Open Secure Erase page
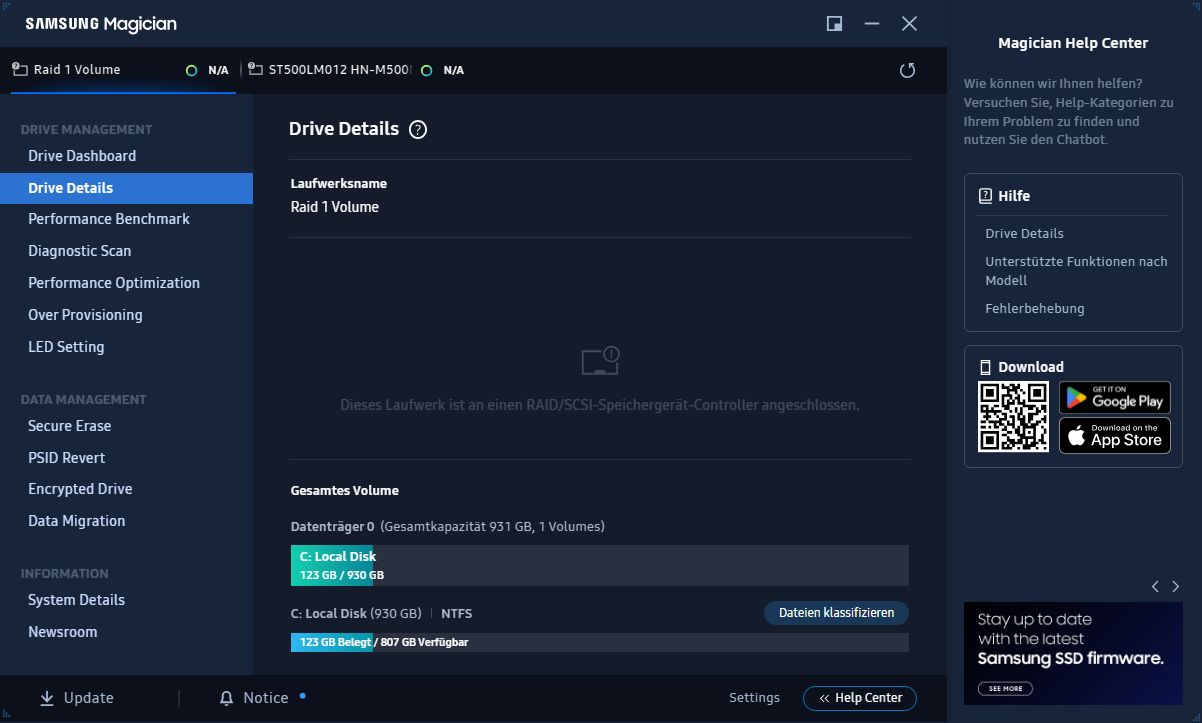 [69, 426]
